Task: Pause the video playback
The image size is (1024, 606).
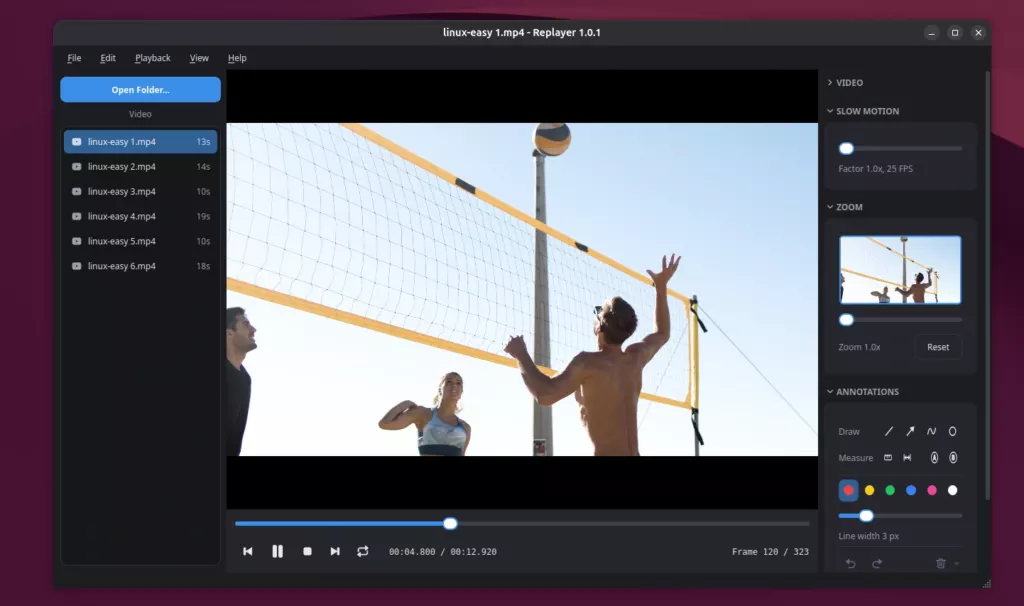Action: coord(278,552)
